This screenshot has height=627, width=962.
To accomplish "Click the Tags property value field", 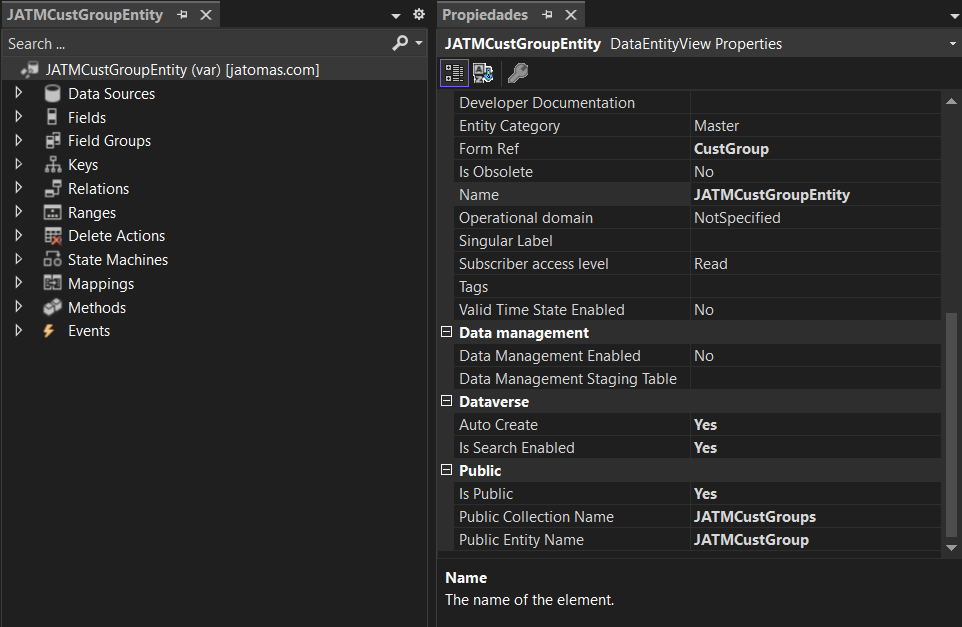I will 815,287.
